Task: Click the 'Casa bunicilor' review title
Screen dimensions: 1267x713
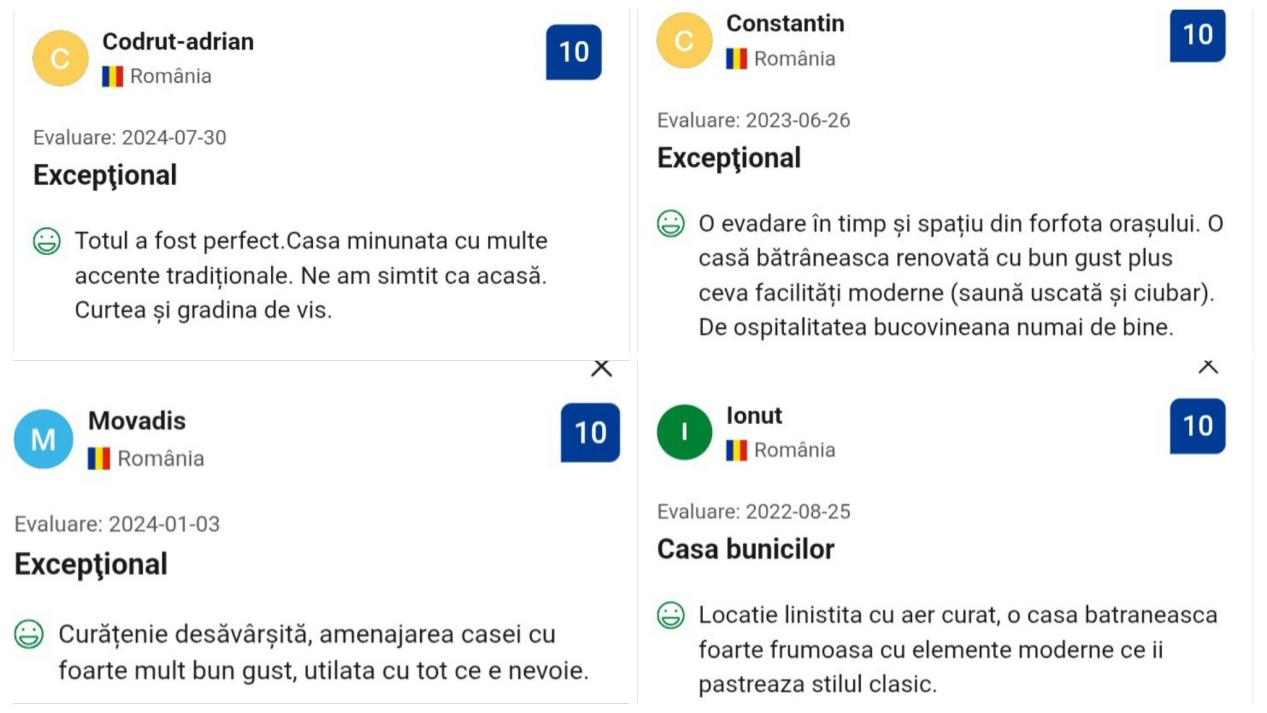Action: (745, 549)
